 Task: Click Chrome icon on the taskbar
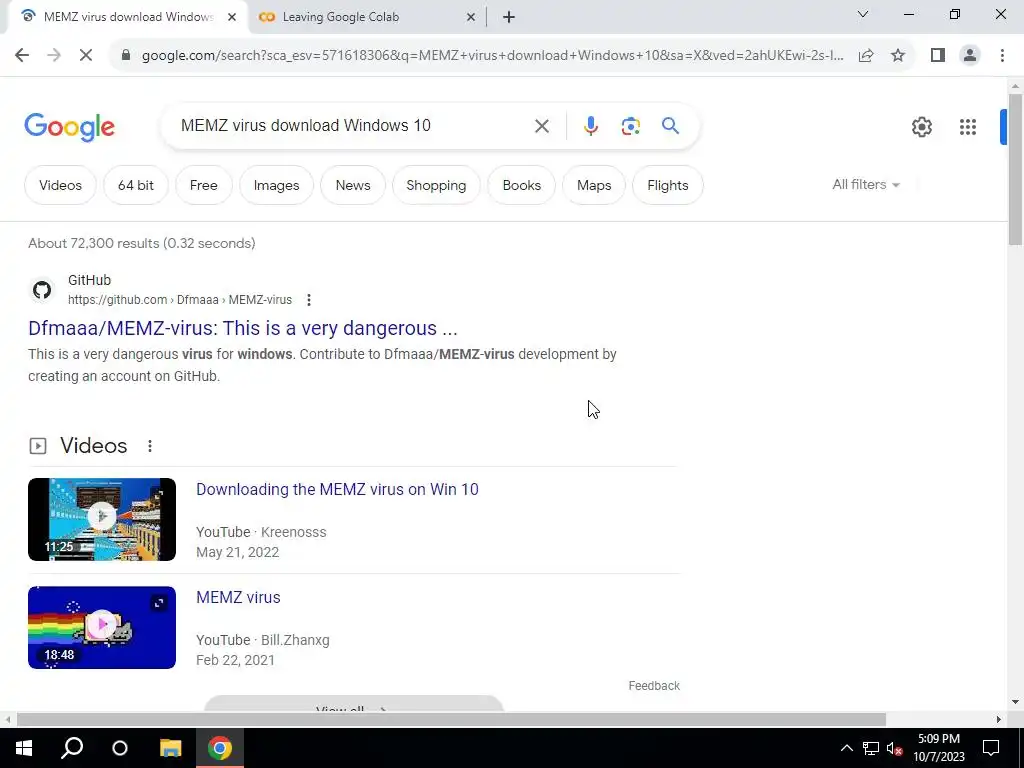[x=220, y=748]
